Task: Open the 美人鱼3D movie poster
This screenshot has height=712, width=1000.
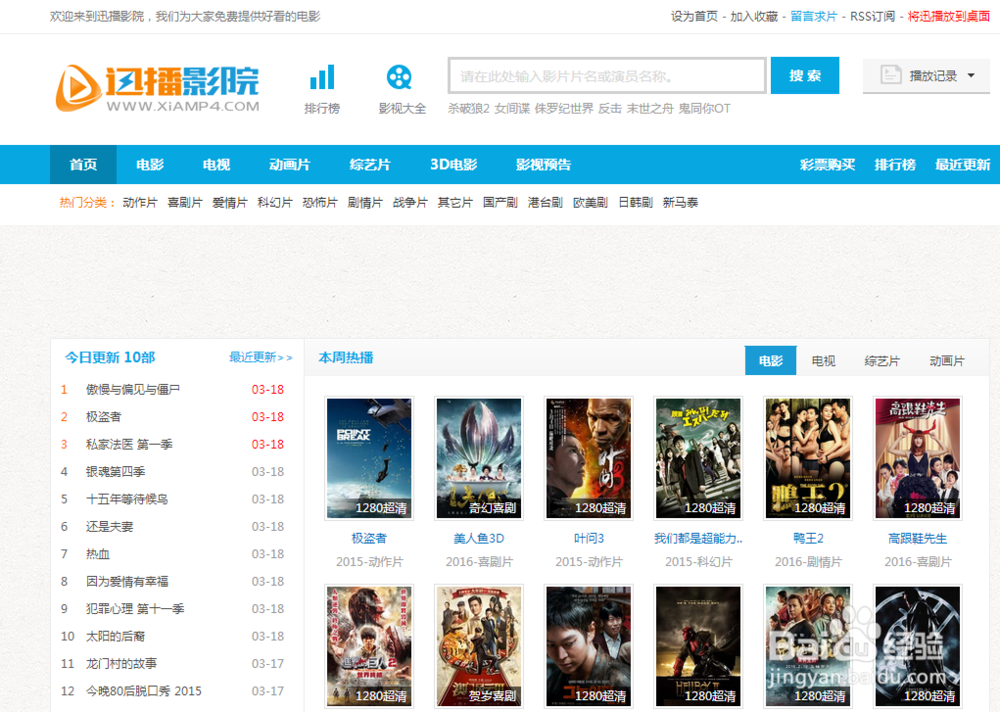Action: pyautogui.click(x=479, y=458)
